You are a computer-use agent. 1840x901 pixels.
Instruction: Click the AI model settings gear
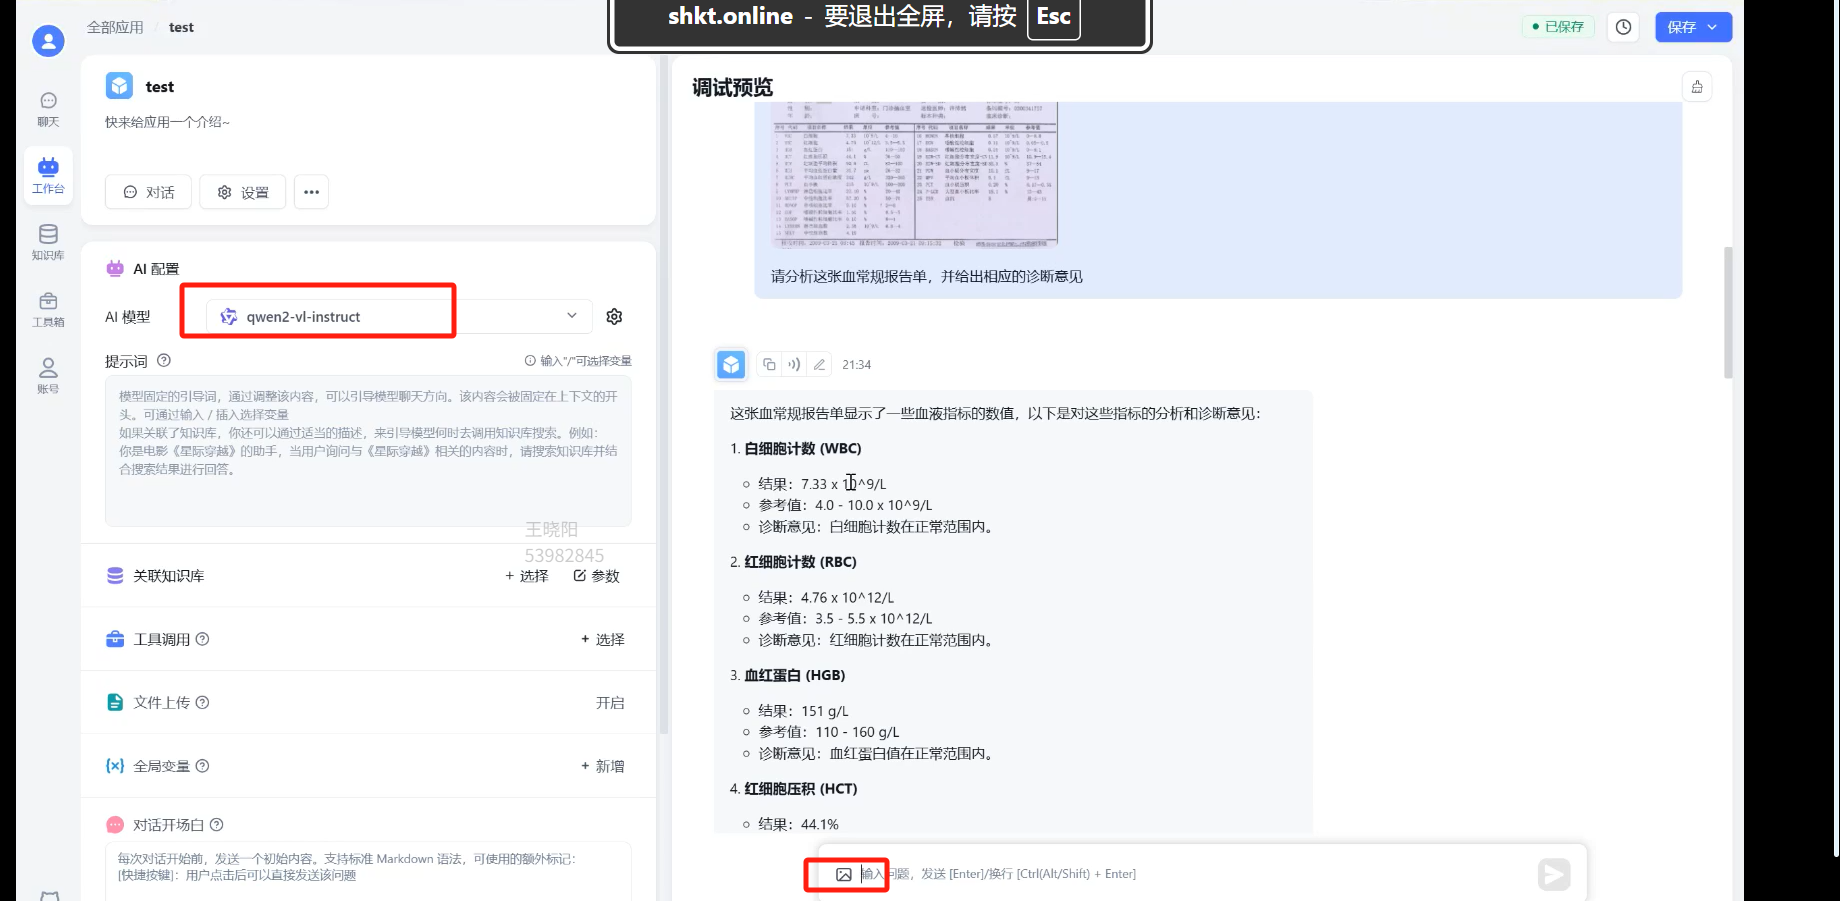pyautogui.click(x=614, y=317)
